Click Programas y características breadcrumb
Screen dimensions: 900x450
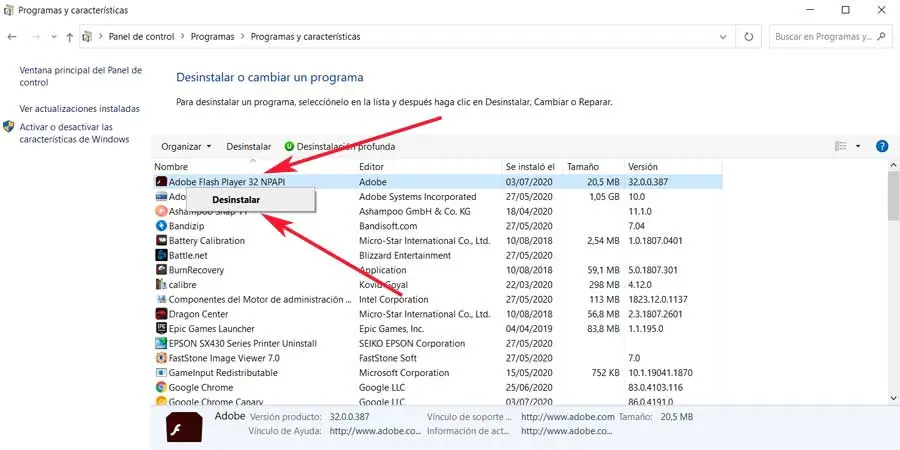point(305,37)
